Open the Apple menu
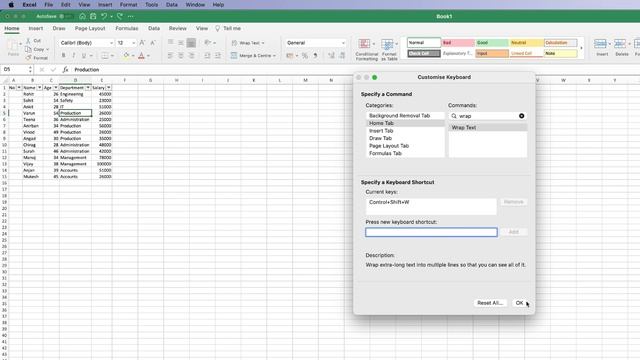 click(x=11, y=5)
